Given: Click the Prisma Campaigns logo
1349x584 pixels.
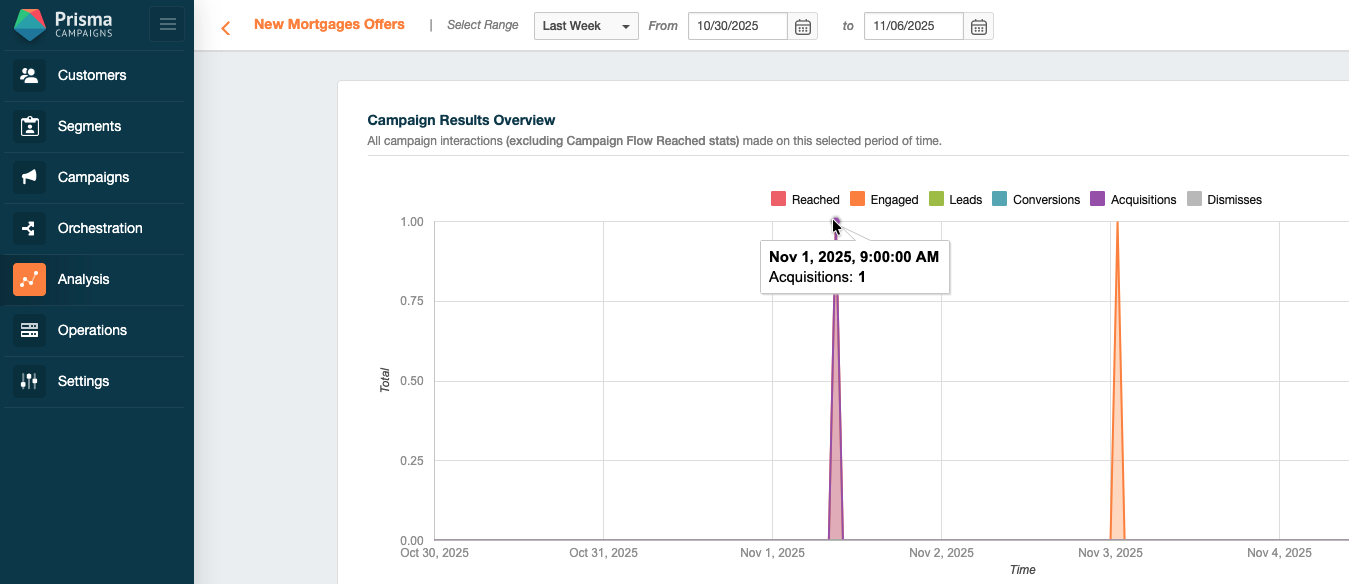Looking at the screenshot, I should [x=65, y=25].
